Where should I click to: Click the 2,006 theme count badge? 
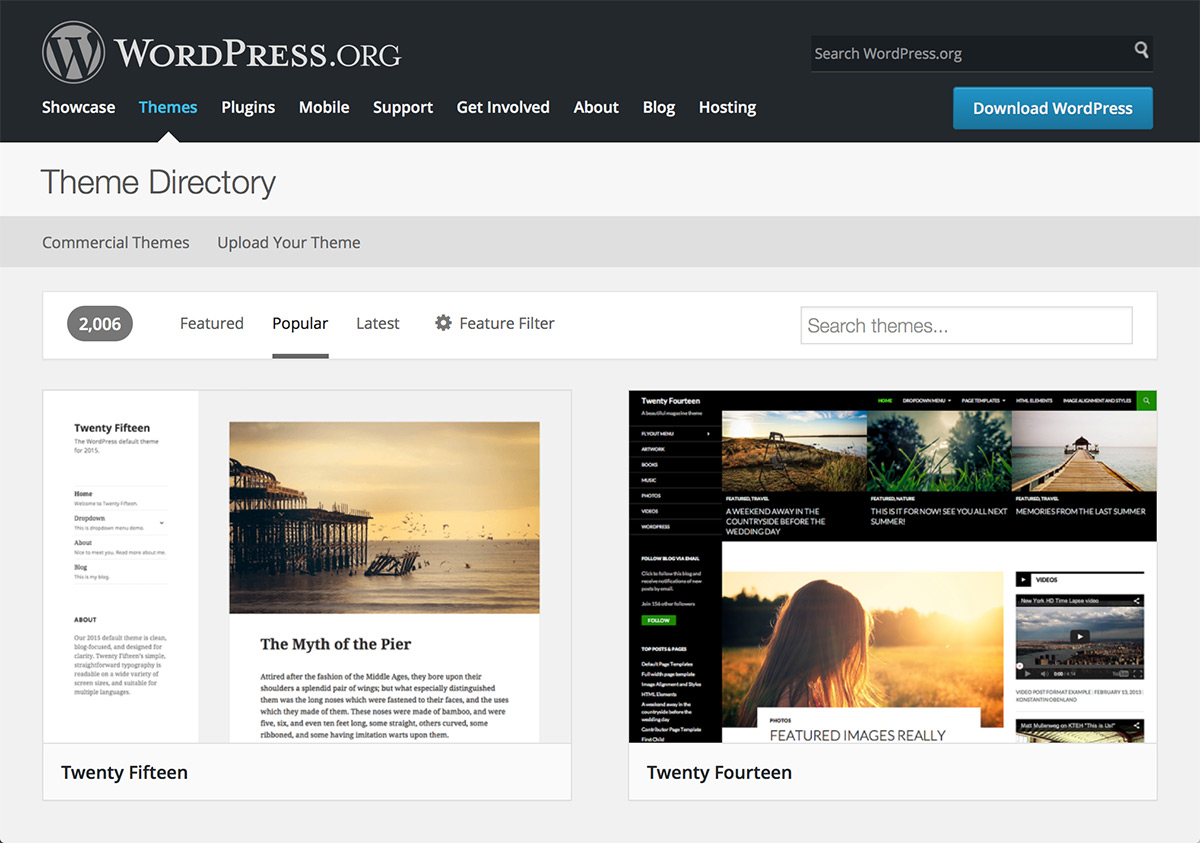coord(100,323)
